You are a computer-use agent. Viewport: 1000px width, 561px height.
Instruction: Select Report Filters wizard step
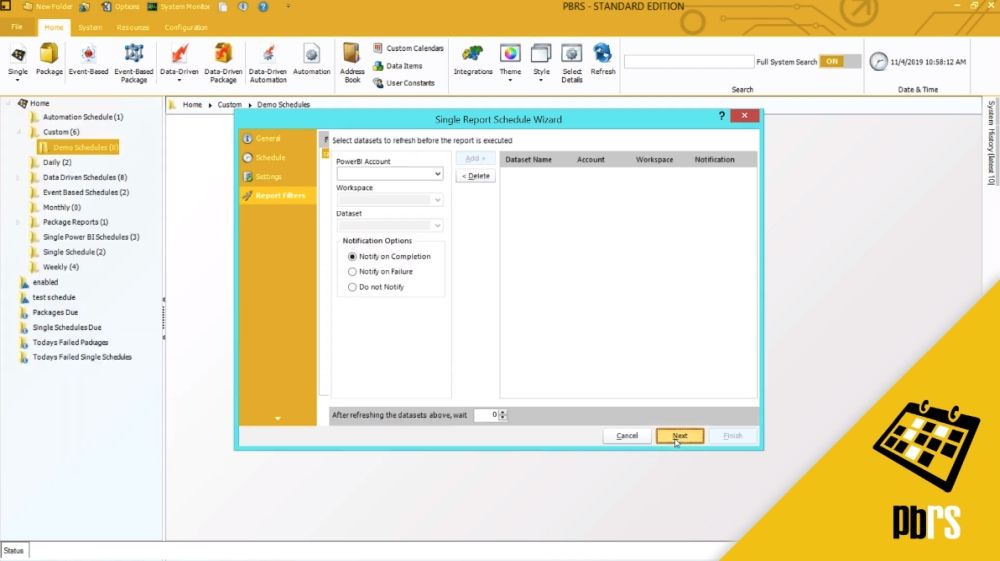point(277,196)
